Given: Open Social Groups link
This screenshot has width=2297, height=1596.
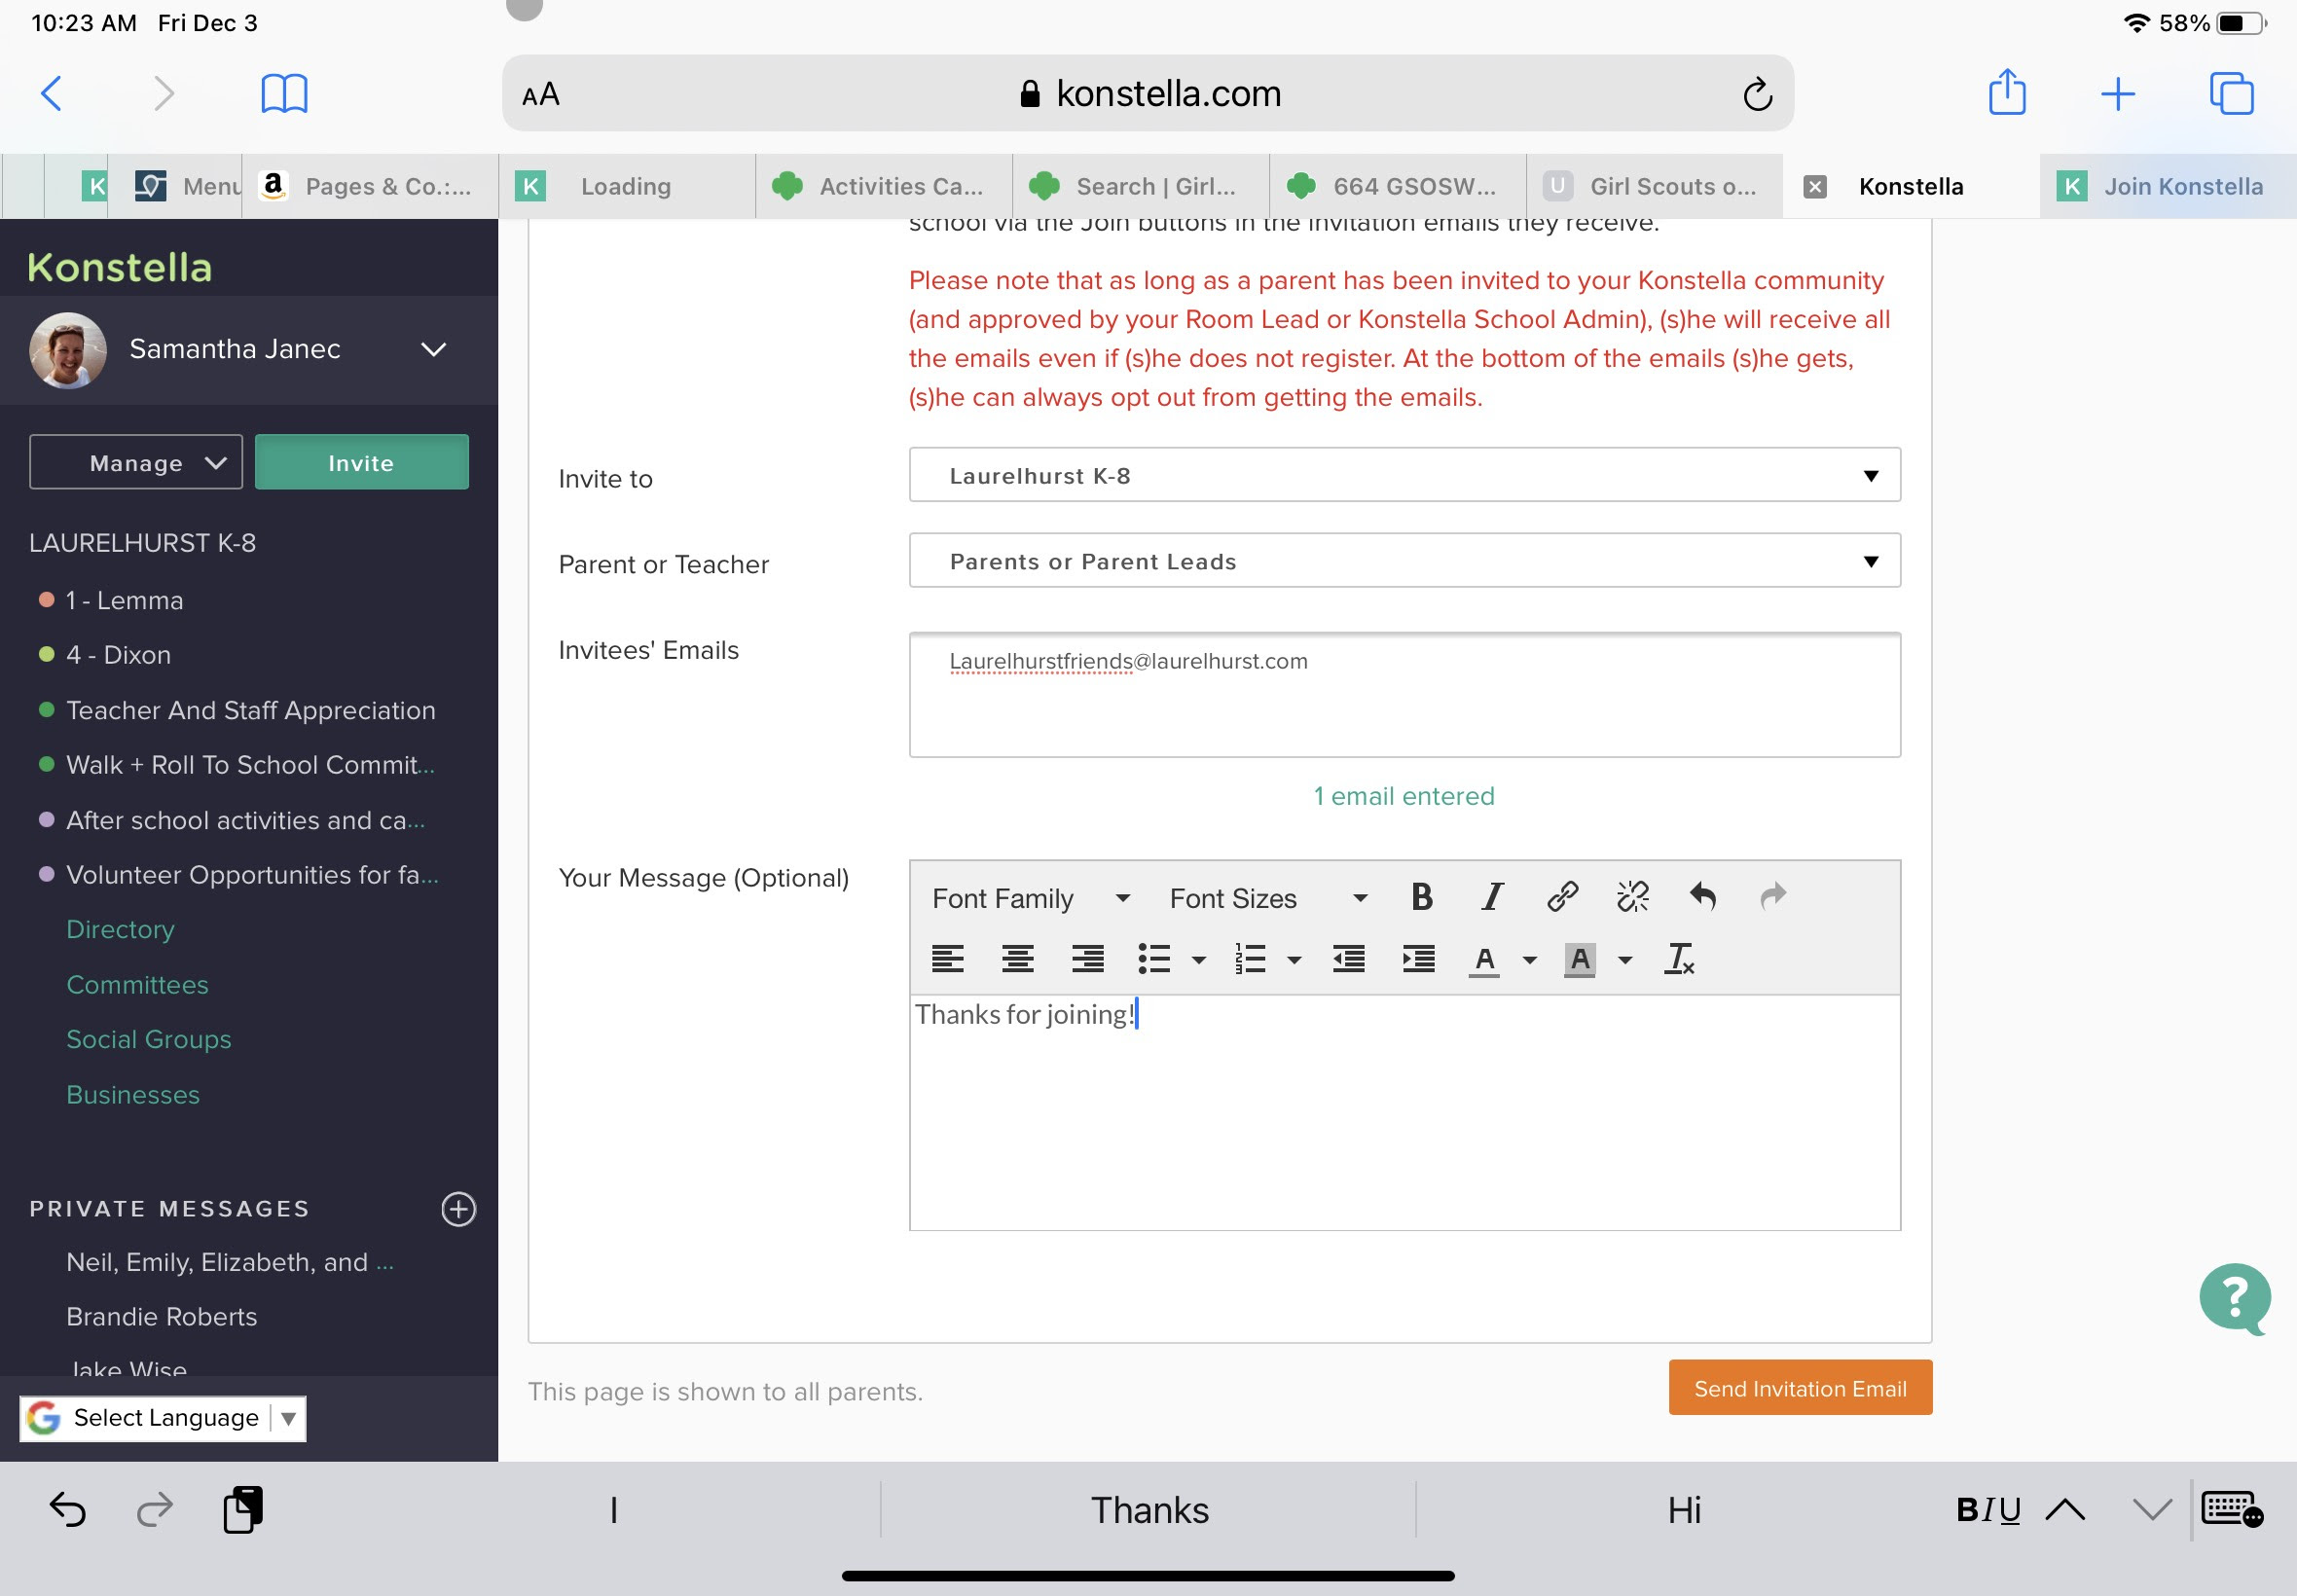Looking at the screenshot, I should (x=148, y=1040).
